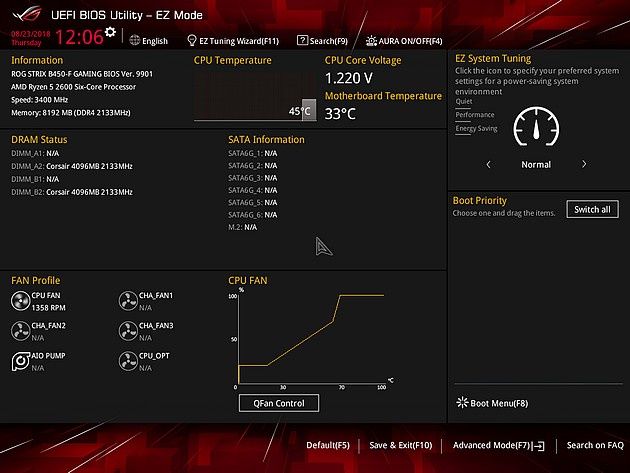
Task: Click the Switch all button
Action: pyautogui.click(x=592, y=209)
